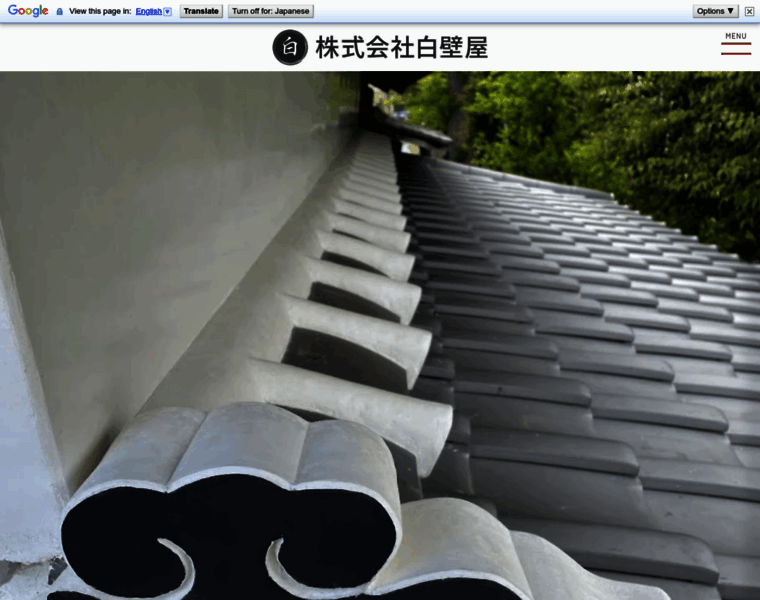Click the Google logo in translate bar
This screenshot has height=600, width=760.
28,11
